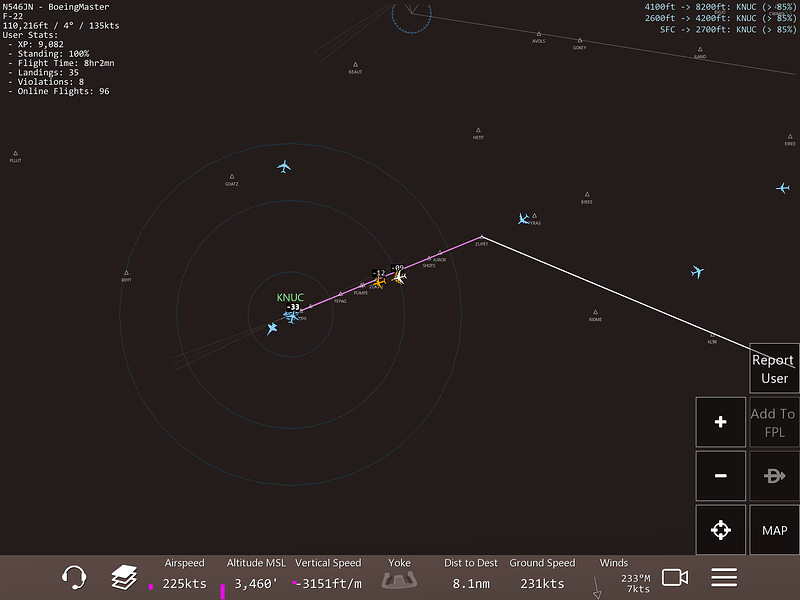The height and width of the screenshot is (600, 800).
Task: Click the Winds 233°M 7kts readout
Action: coord(620,578)
